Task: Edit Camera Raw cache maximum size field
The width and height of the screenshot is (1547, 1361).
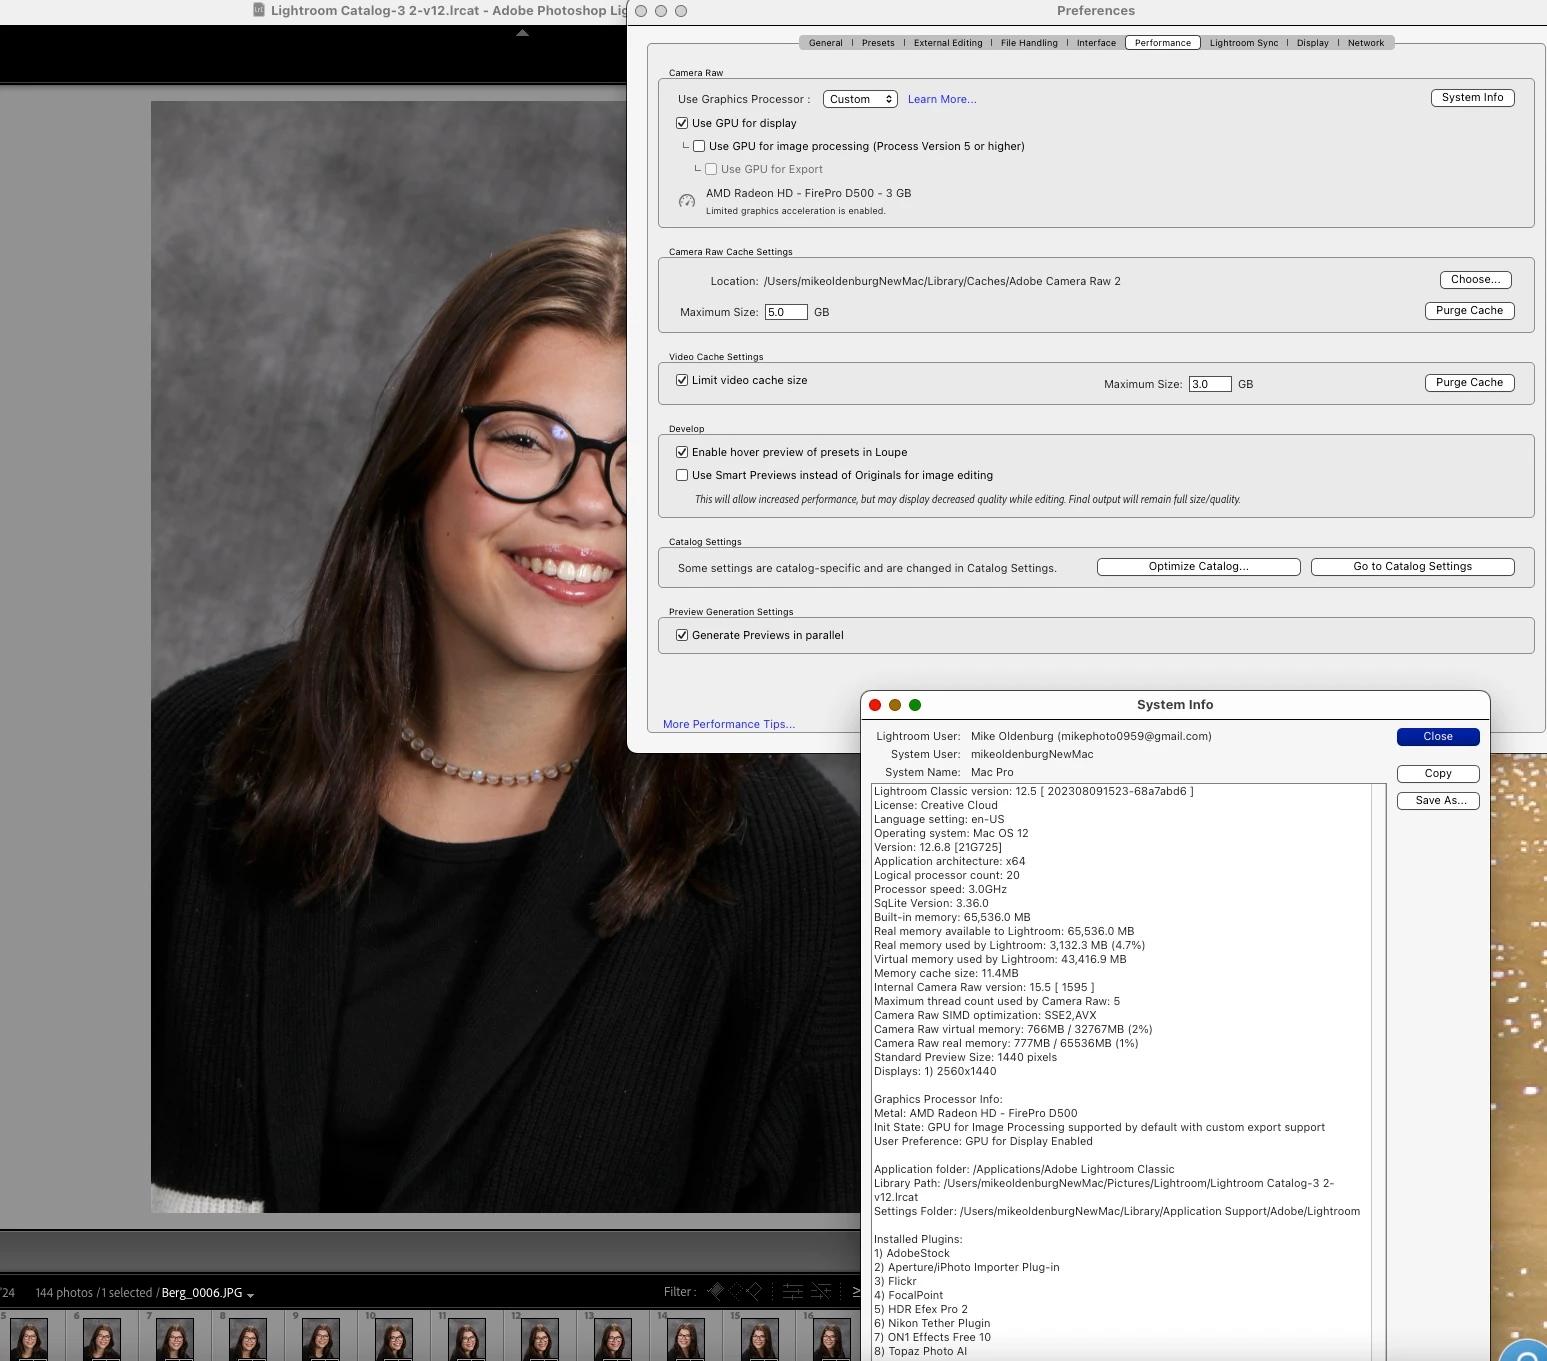Action: tap(786, 312)
